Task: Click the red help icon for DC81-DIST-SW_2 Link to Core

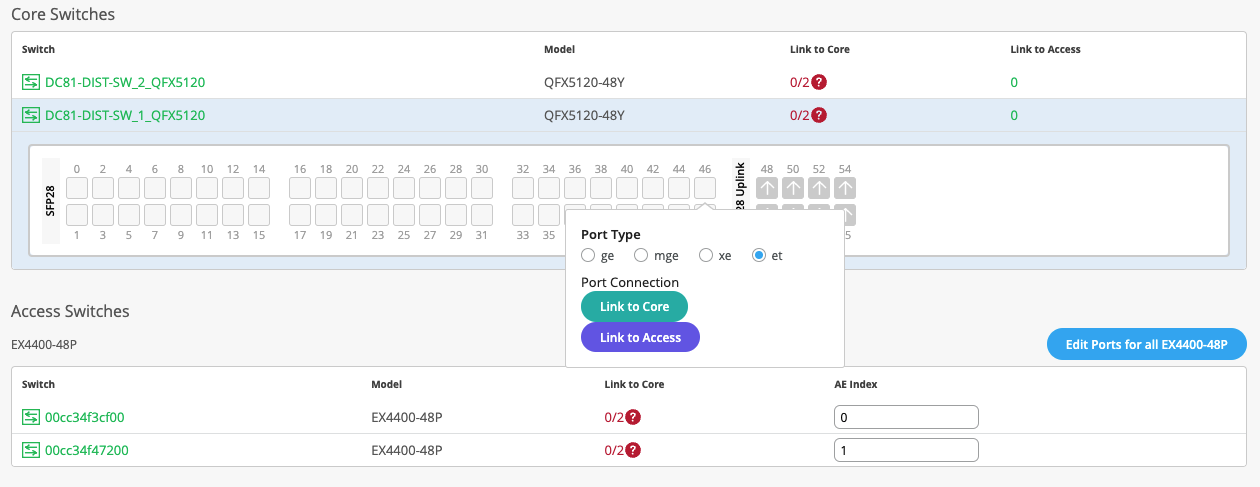Action: point(819,82)
